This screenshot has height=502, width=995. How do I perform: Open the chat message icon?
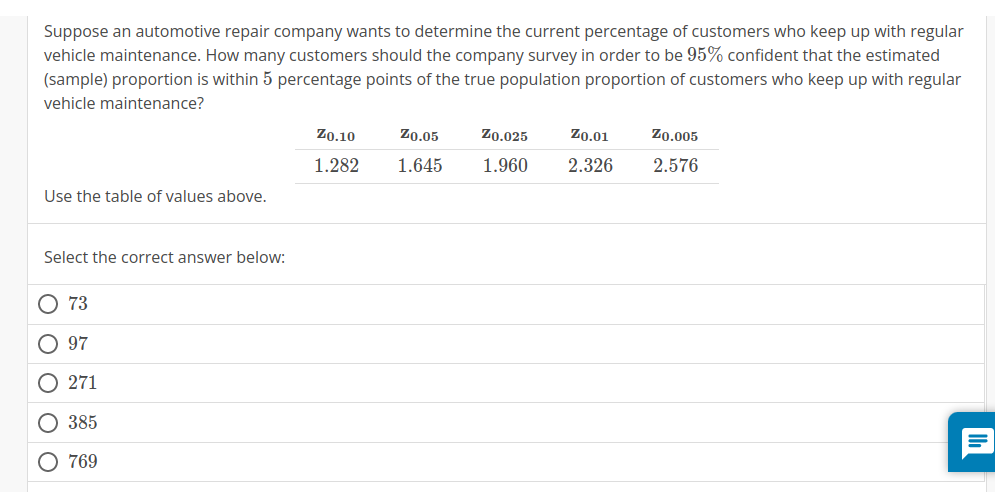(976, 442)
